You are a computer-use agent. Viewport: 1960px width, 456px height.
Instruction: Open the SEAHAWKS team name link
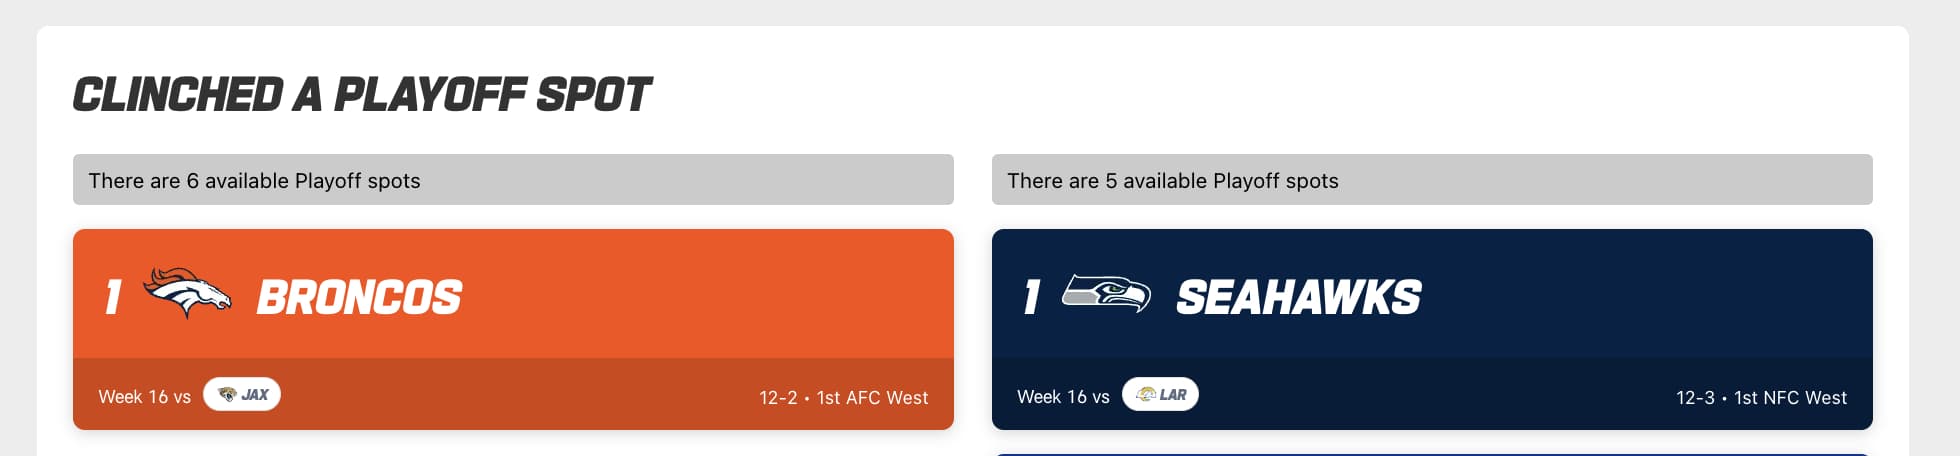(1298, 297)
